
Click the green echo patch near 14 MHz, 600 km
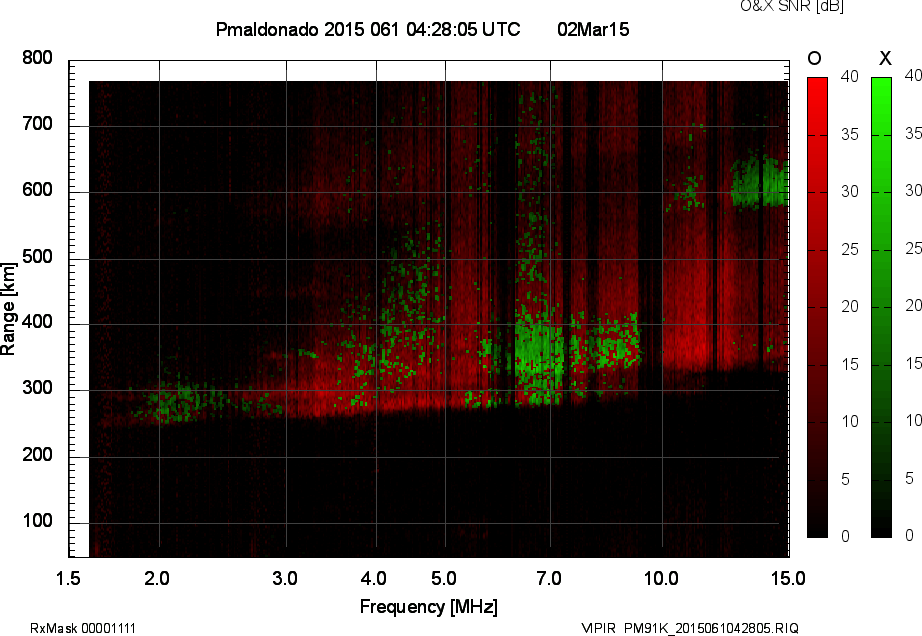point(759,180)
